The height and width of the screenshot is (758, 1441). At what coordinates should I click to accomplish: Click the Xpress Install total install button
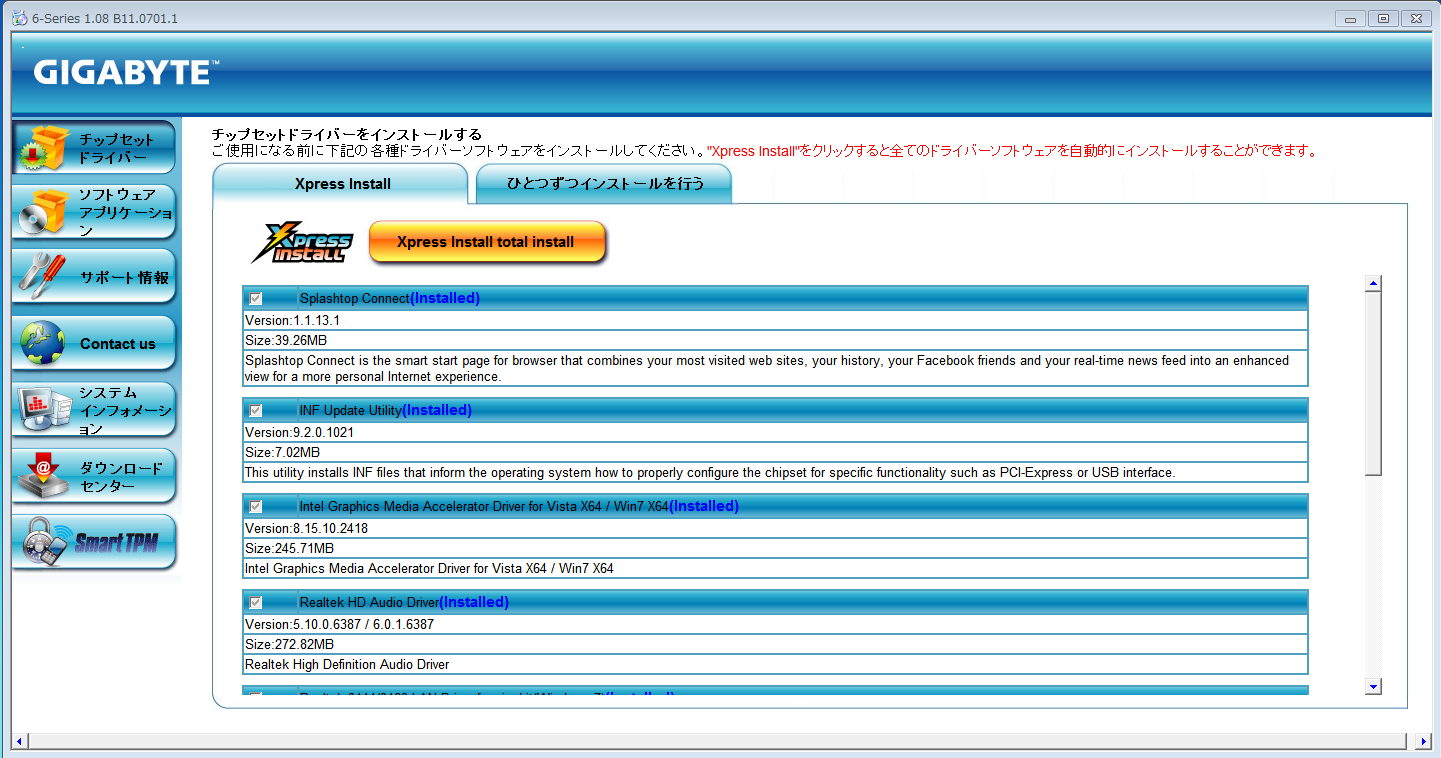pyautogui.click(x=486, y=242)
